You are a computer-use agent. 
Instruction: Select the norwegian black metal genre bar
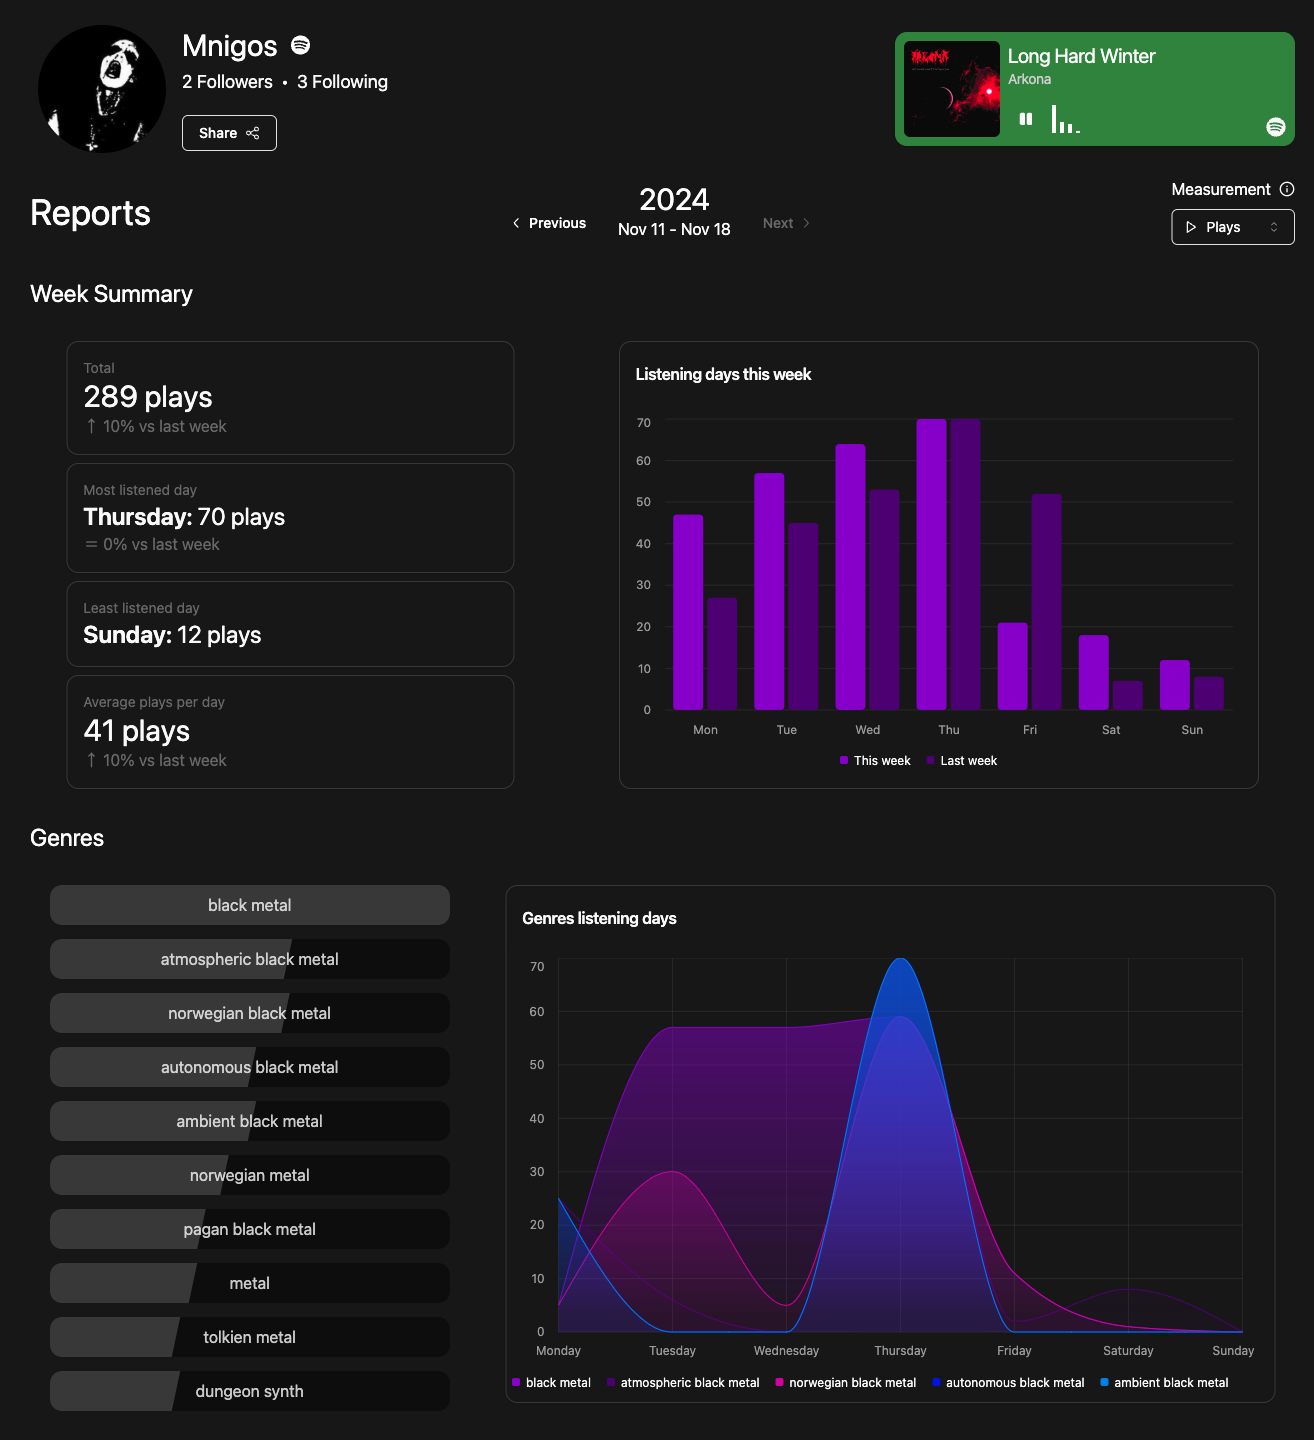(x=250, y=1013)
